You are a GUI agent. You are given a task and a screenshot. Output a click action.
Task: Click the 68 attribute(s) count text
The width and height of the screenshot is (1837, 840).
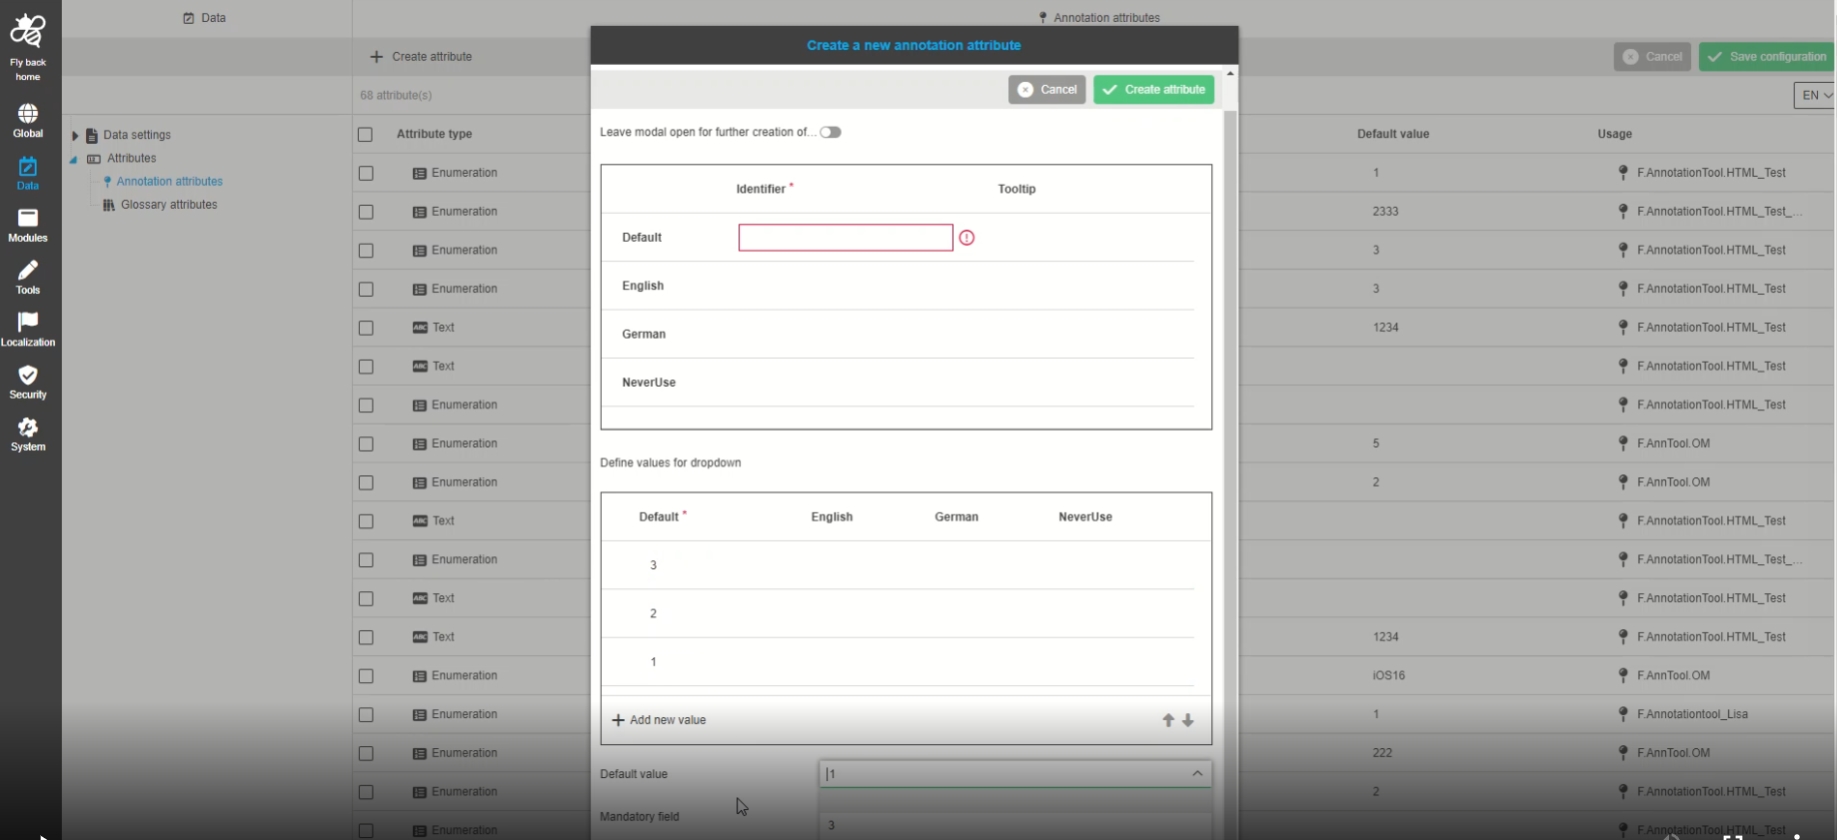pyautogui.click(x=396, y=96)
